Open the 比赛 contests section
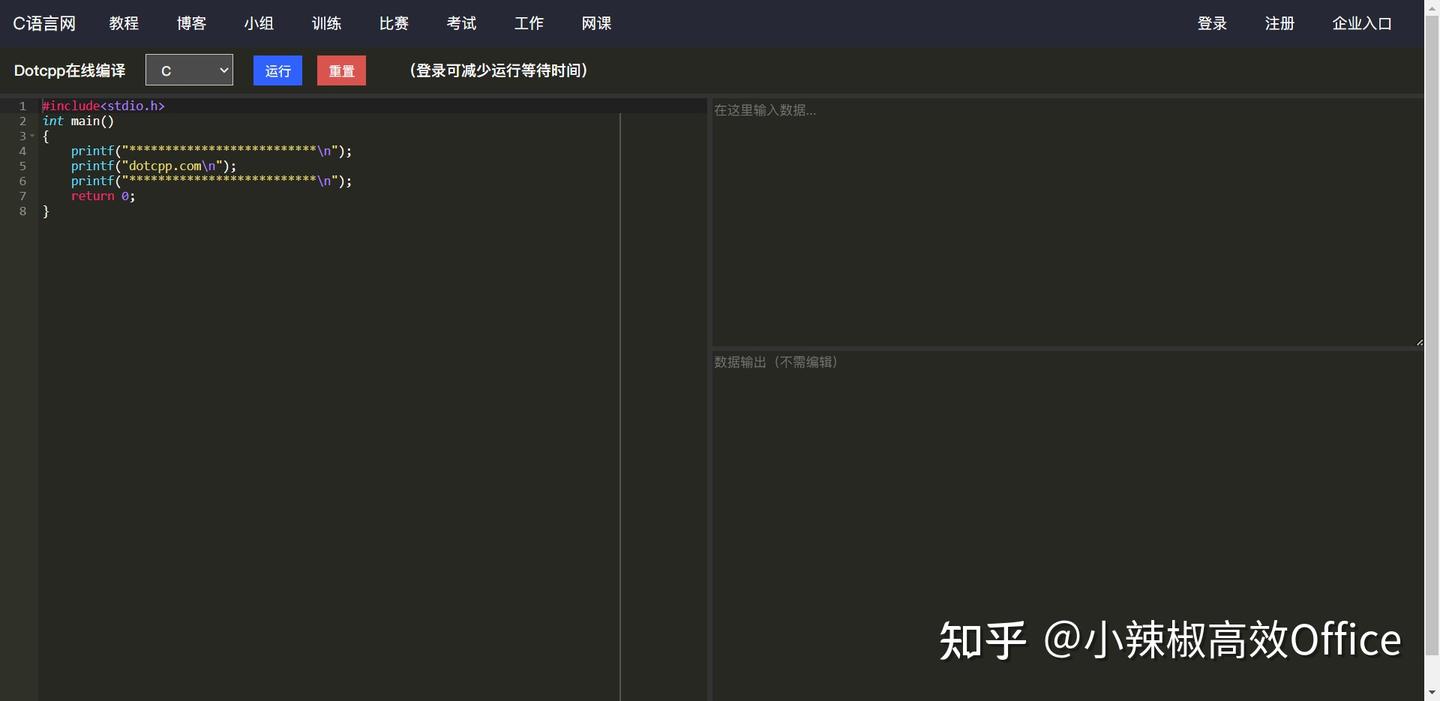 coord(393,23)
